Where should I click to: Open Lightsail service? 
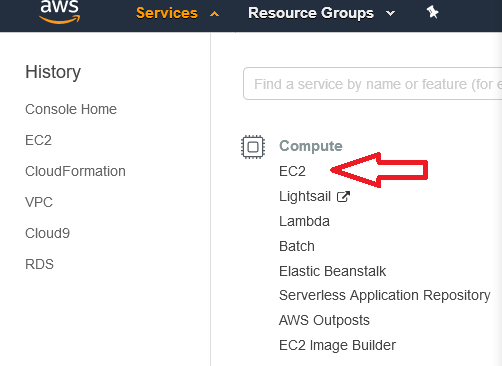tap(305, 196)
